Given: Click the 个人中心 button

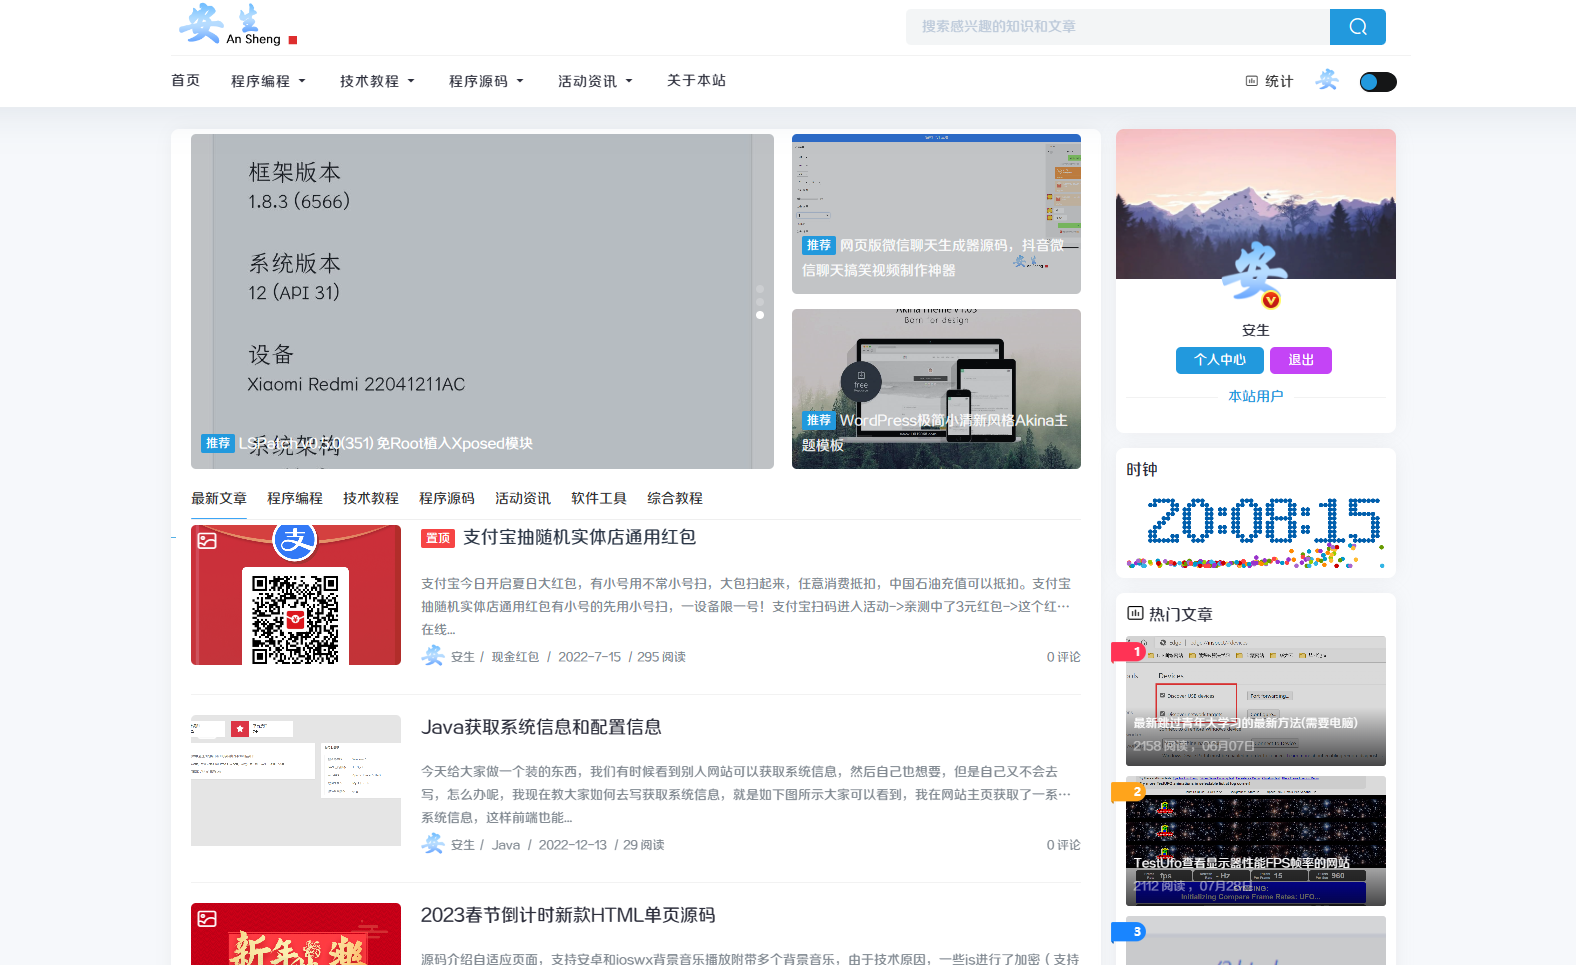Looking at the screenshot, I should [x=1220, y=360].
